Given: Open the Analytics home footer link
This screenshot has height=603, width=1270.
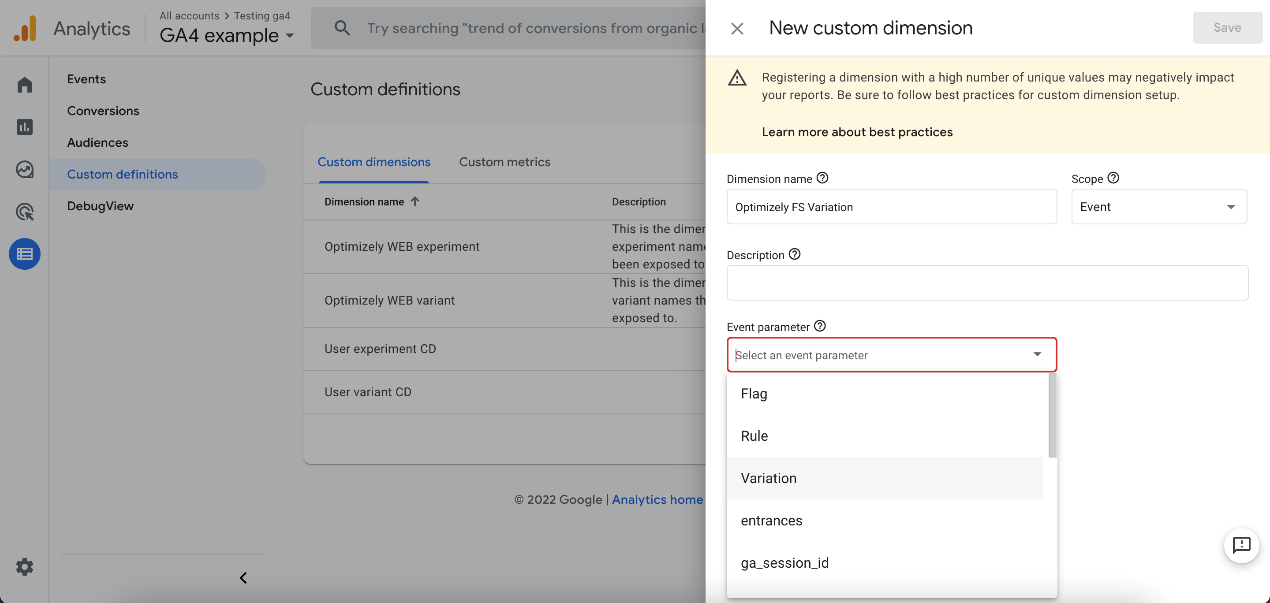Looking at the screenshot, I should [x=657, y=500].
